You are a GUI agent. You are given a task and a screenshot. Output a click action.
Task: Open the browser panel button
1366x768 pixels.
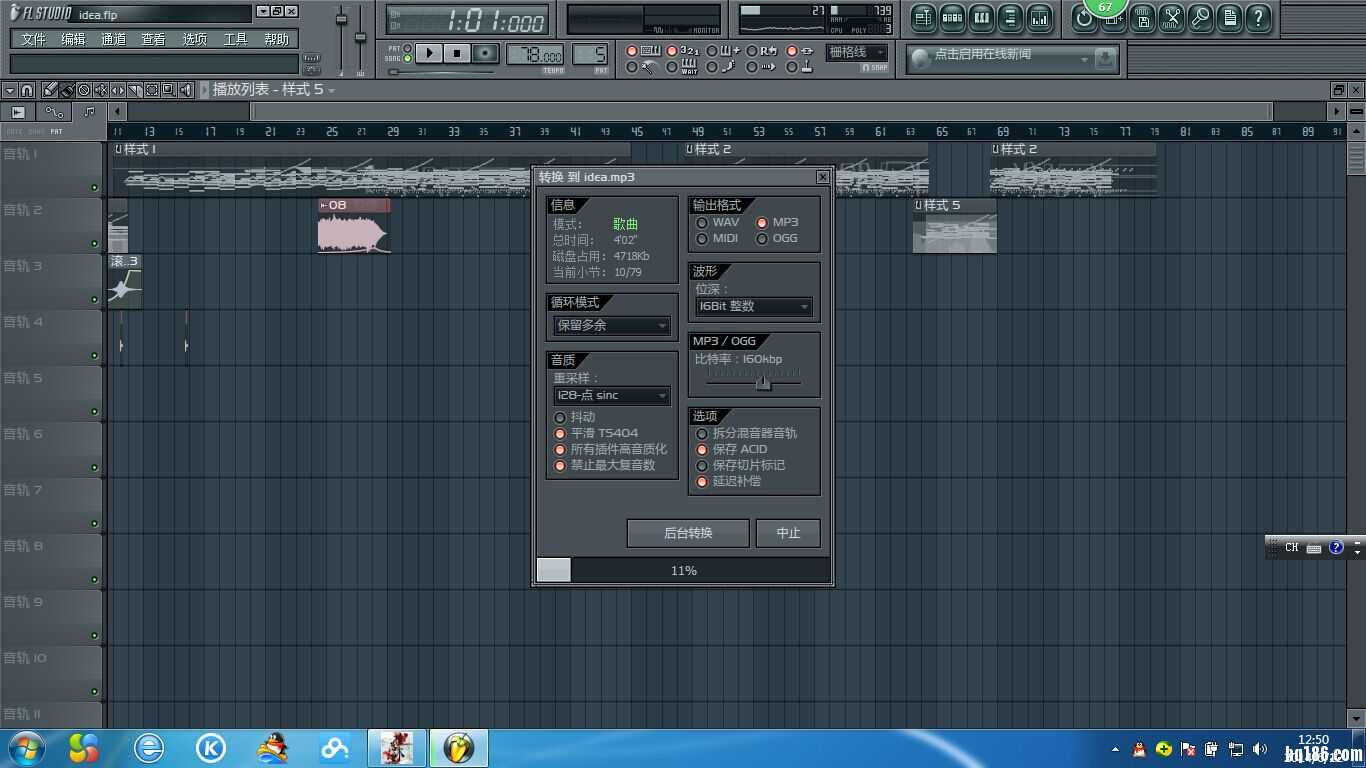coord(1011,17)
